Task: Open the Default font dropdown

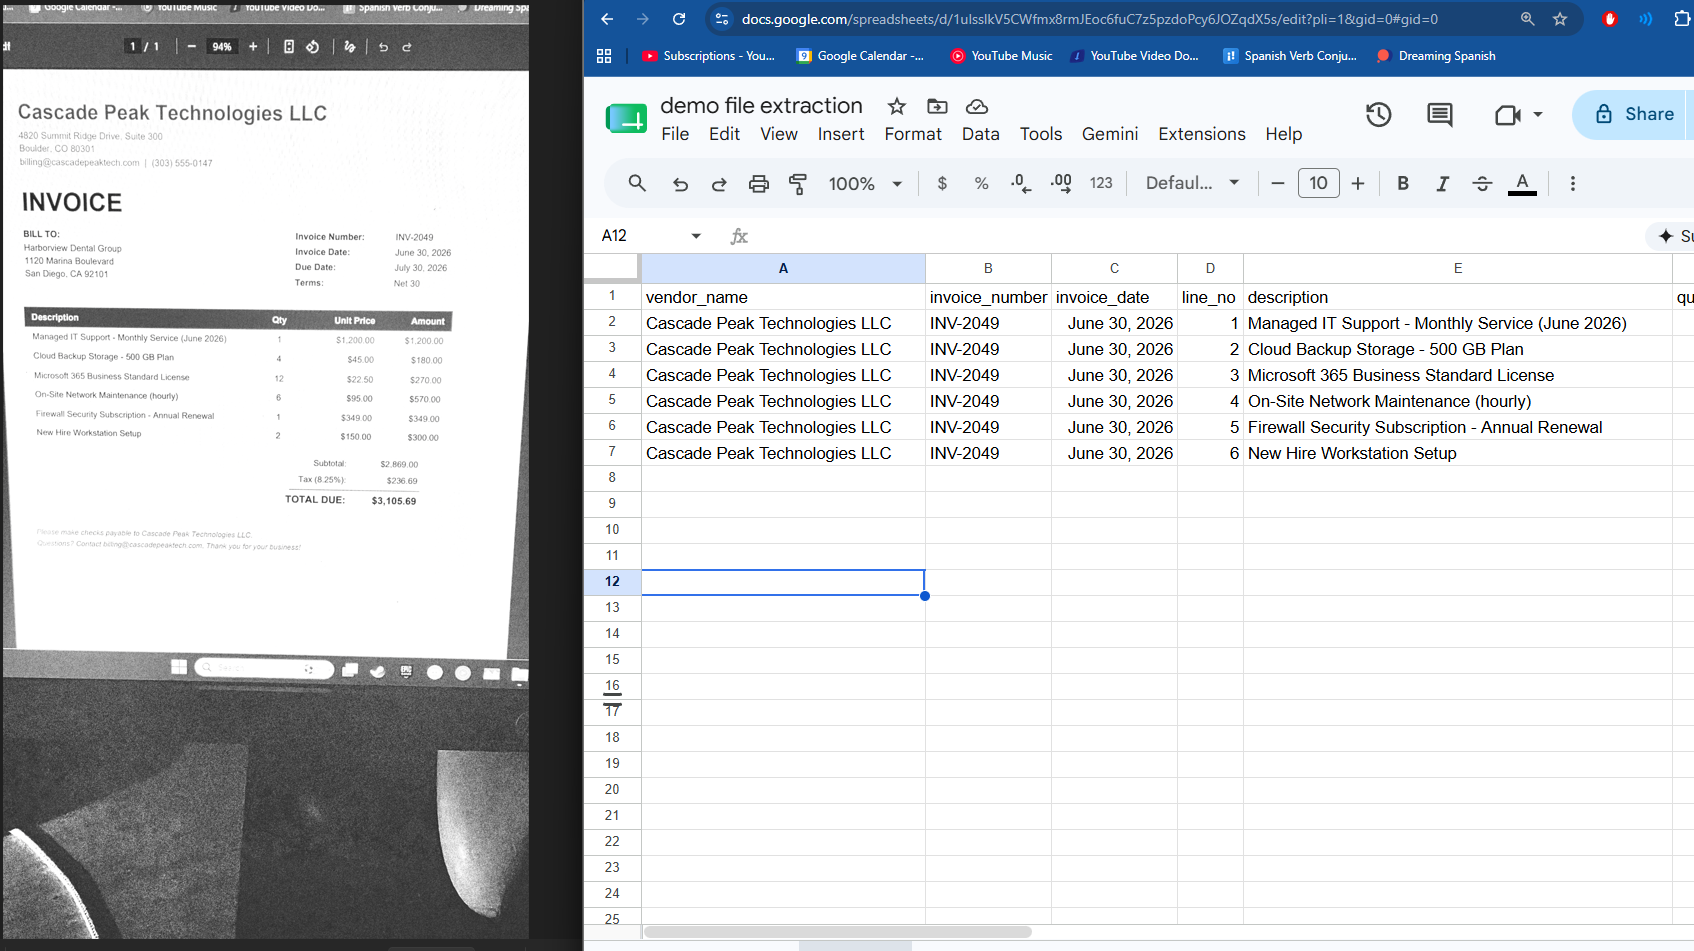Action: point(1192,183)
